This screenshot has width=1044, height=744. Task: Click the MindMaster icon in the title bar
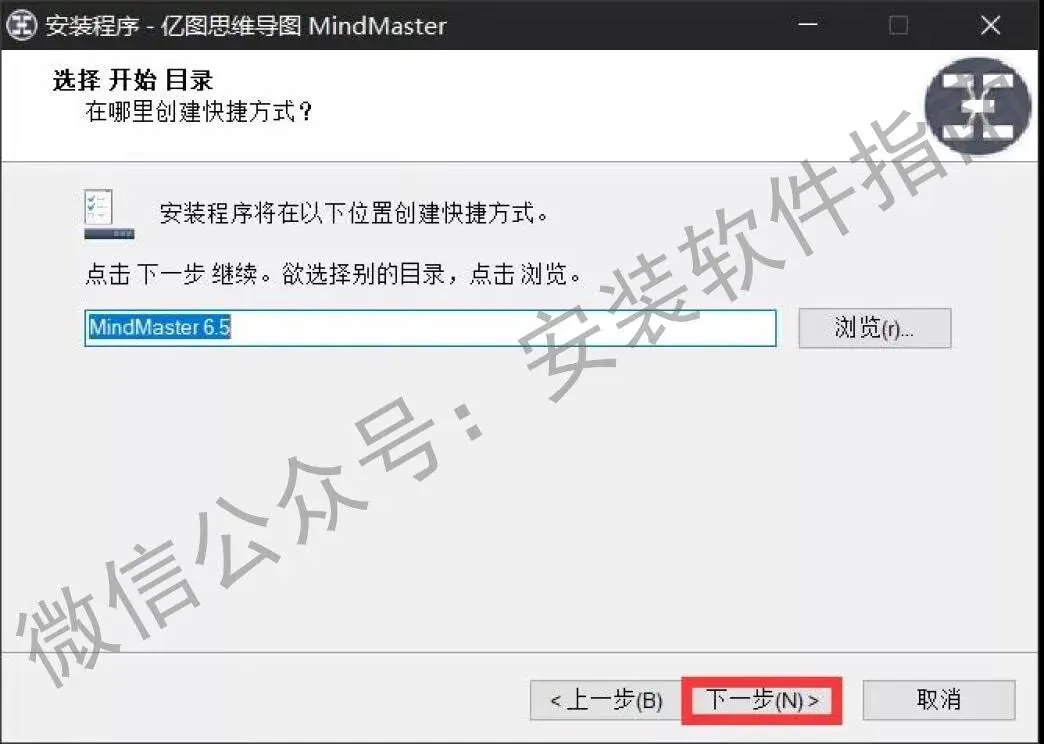[x=21, y=26]
